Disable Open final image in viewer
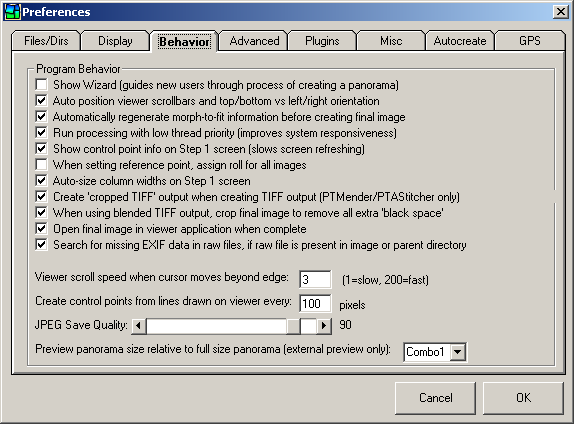Image resolution: width=574 pixels, height=424 pixels. coord(41,229)
